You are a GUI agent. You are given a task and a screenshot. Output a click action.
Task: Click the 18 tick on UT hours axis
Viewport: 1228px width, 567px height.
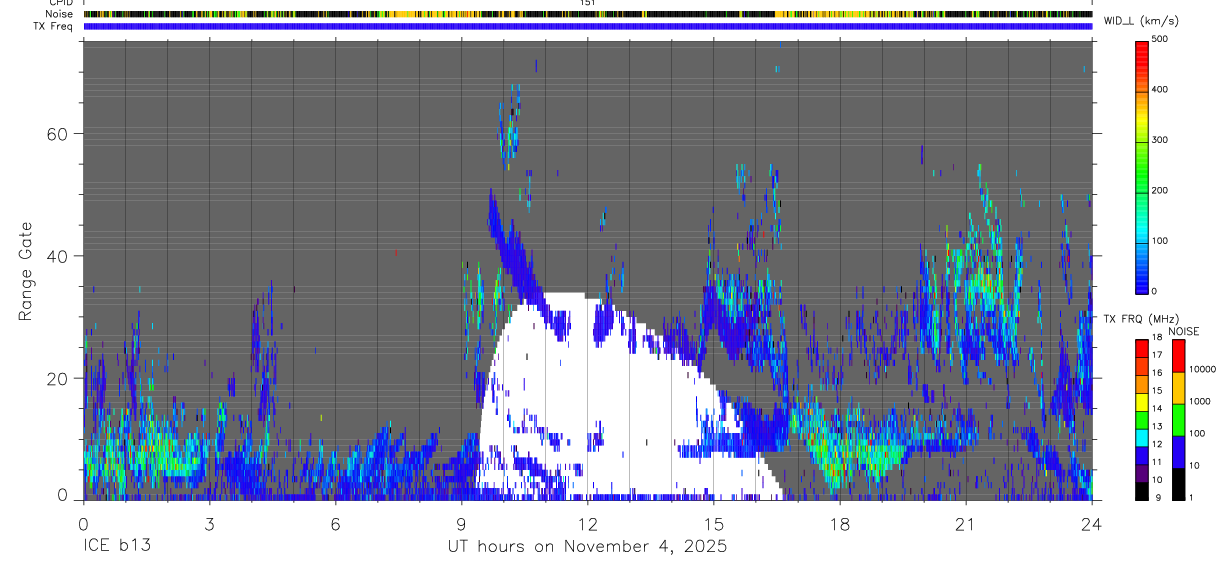(840, 524)
